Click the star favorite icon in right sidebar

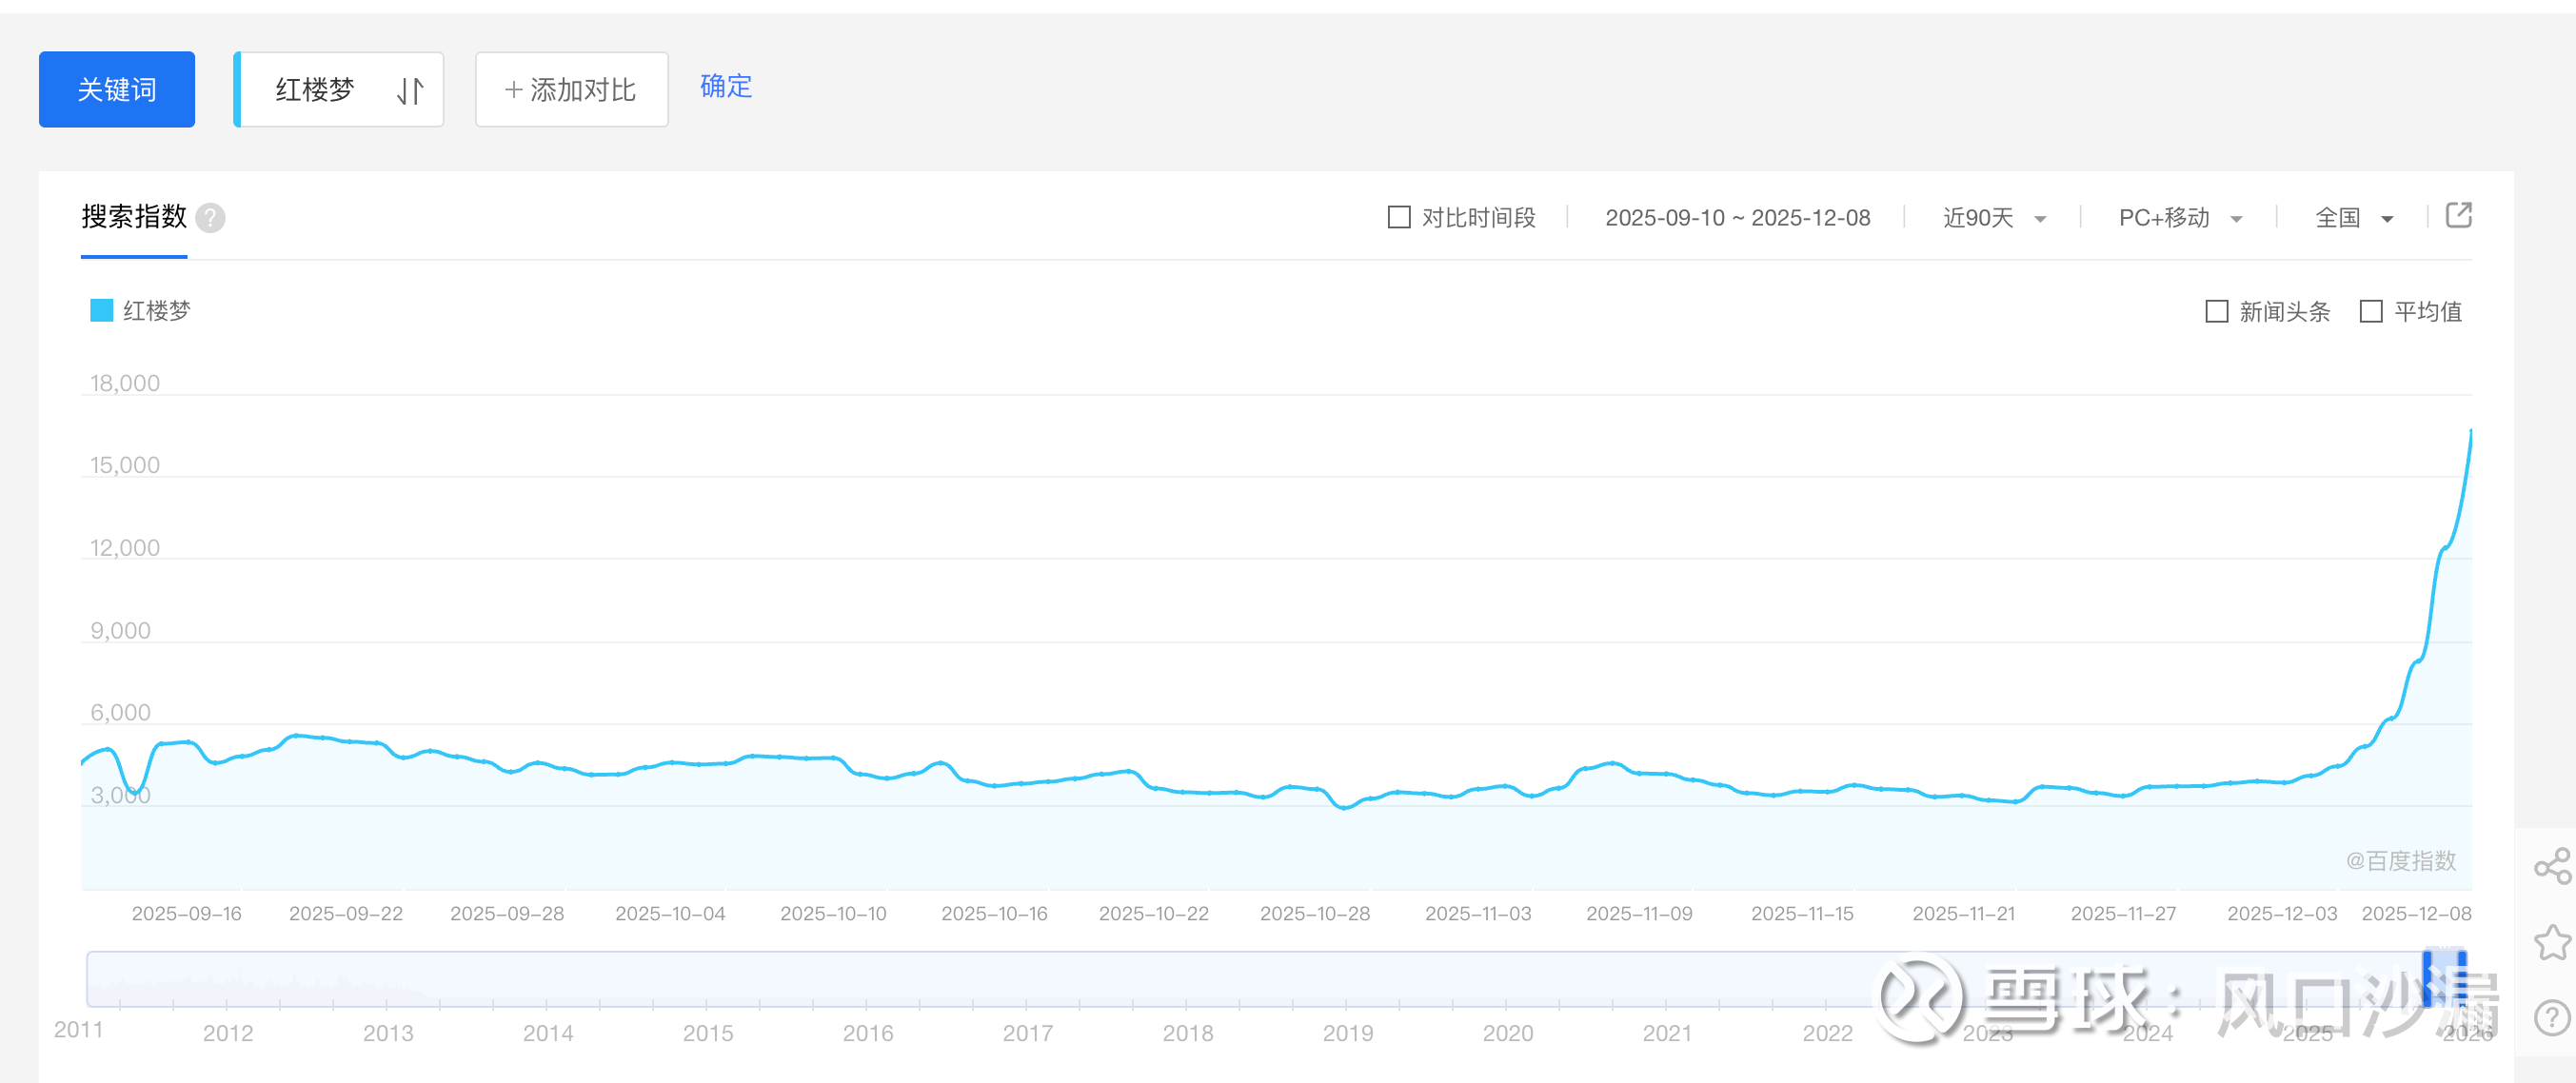(2552, 942)
